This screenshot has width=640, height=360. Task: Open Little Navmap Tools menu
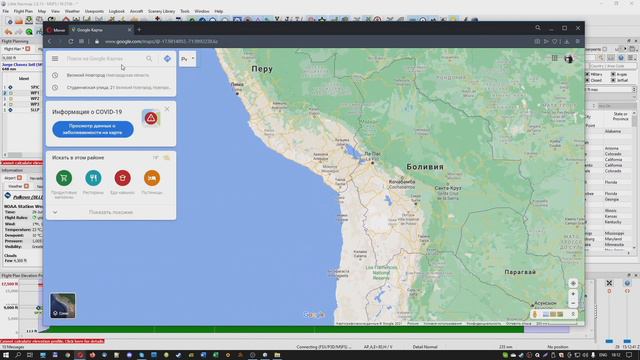(x=185, y=11)
